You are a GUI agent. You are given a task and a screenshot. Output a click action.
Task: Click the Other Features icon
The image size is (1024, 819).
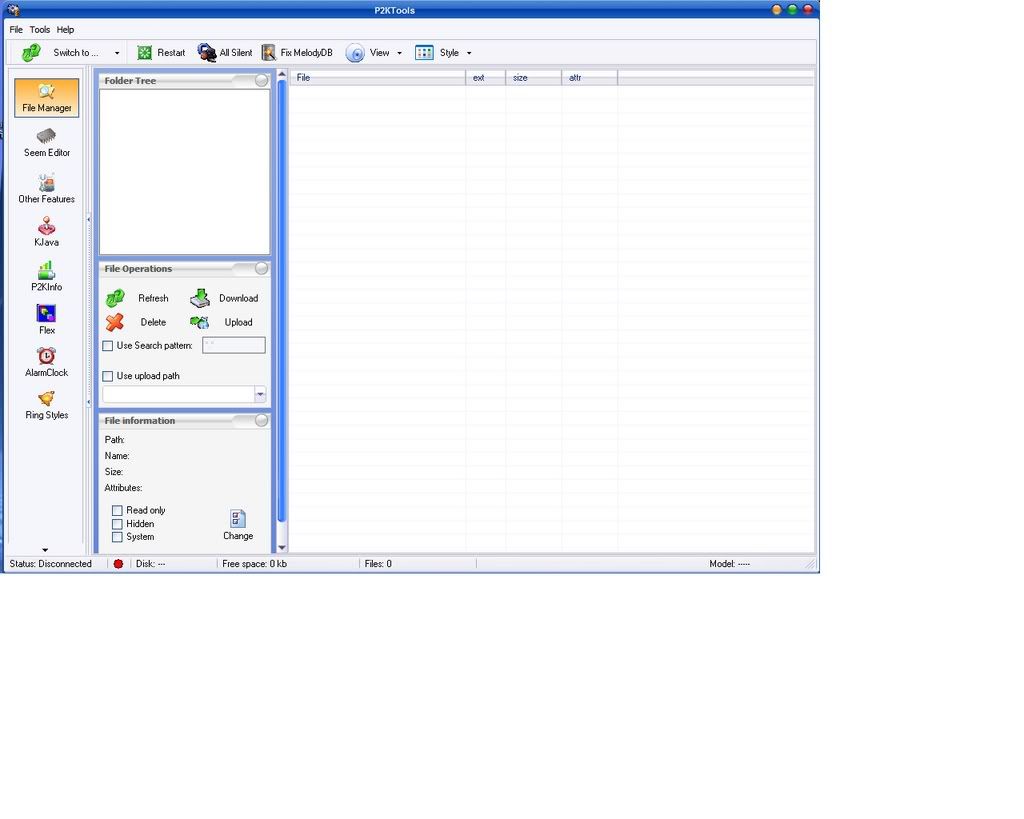46,183
